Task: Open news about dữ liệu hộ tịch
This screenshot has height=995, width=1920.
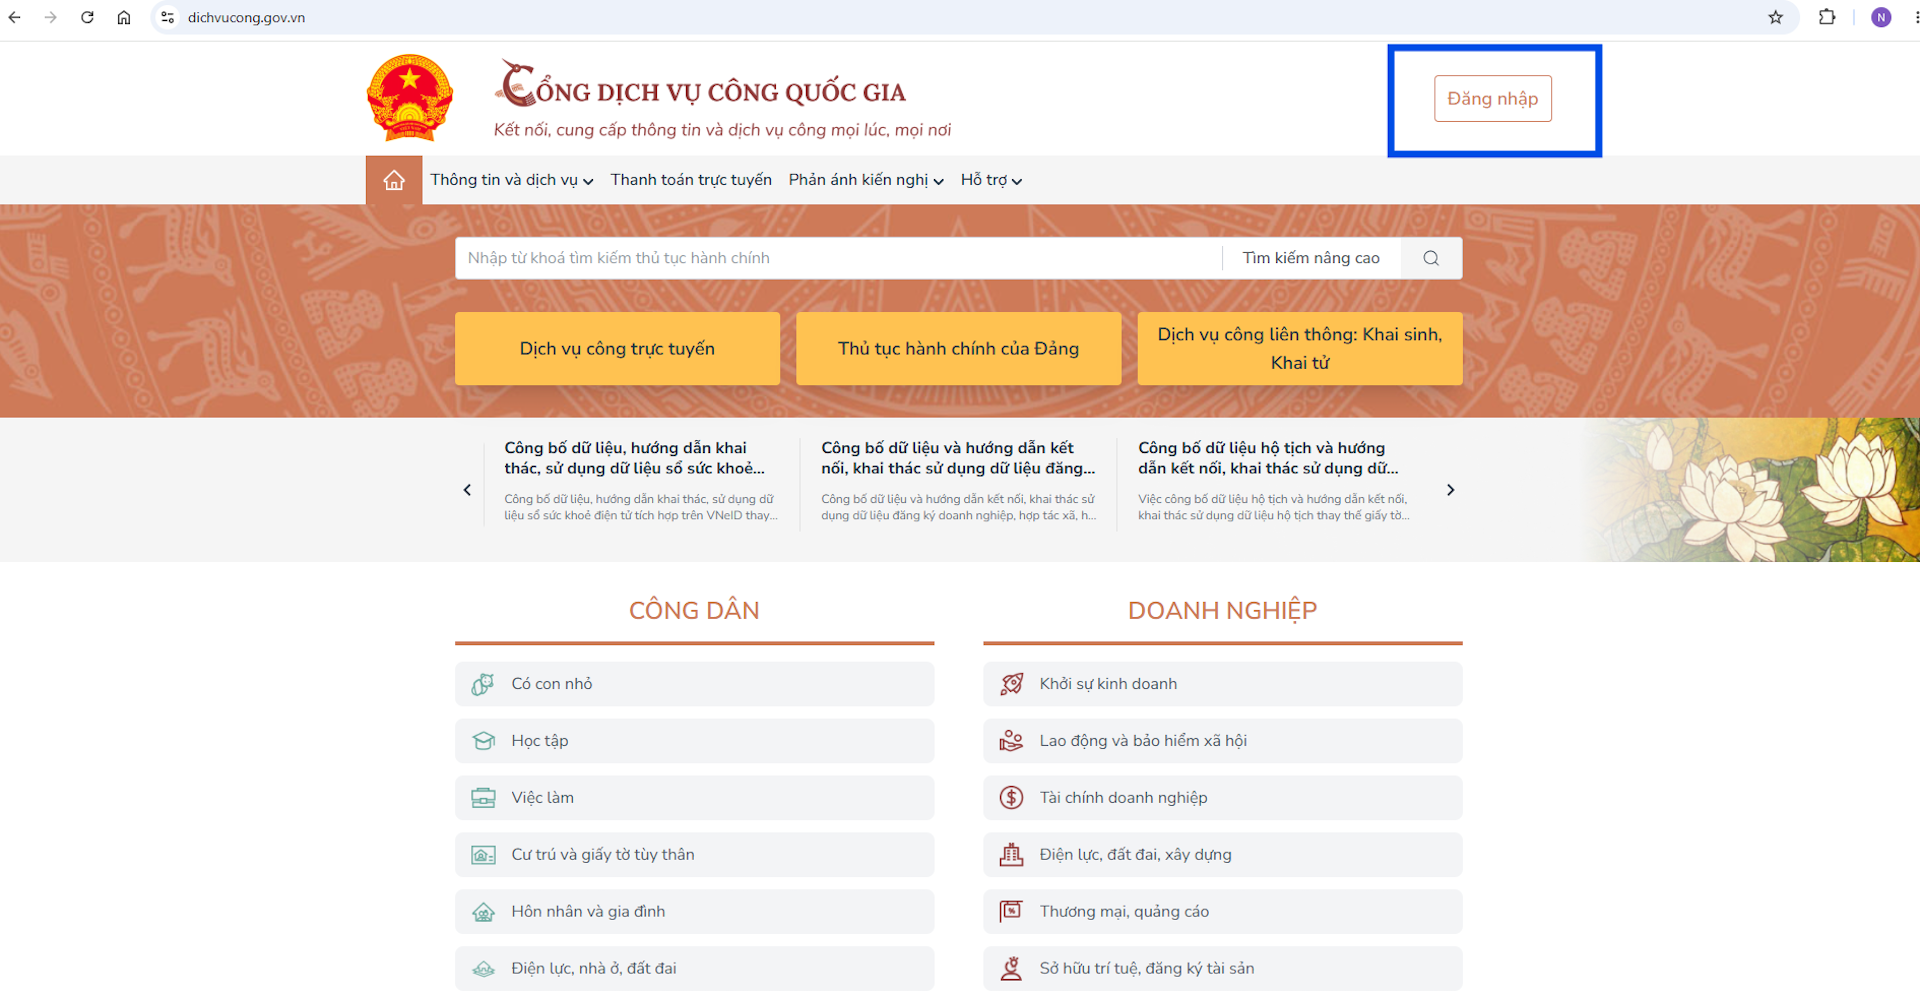Action: pyautogui.click(x=1274, y=482)
